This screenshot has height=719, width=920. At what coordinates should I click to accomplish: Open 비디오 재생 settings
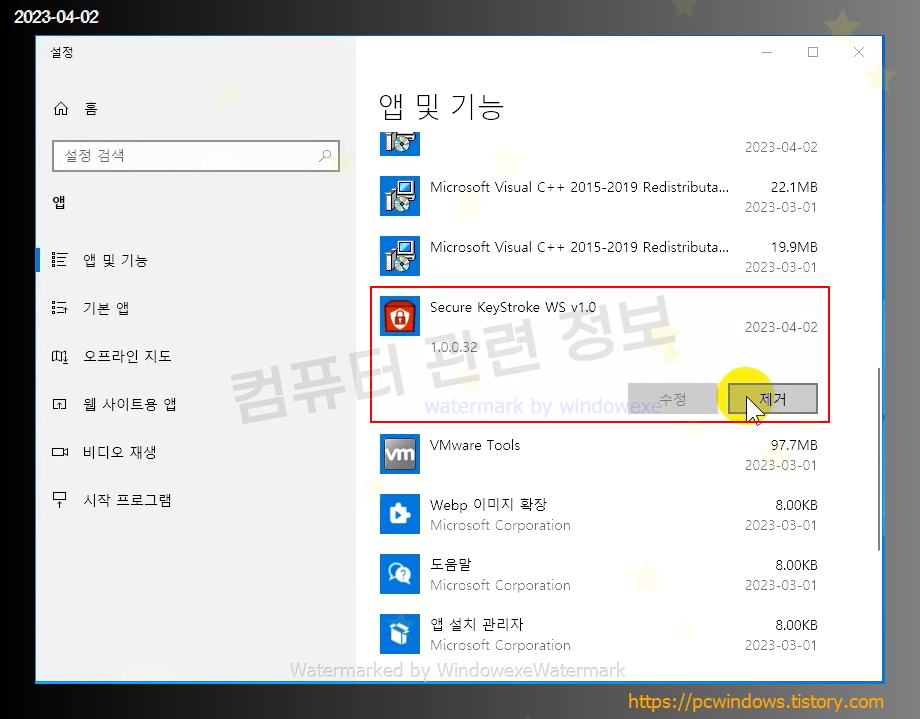[x=195, y=453]
